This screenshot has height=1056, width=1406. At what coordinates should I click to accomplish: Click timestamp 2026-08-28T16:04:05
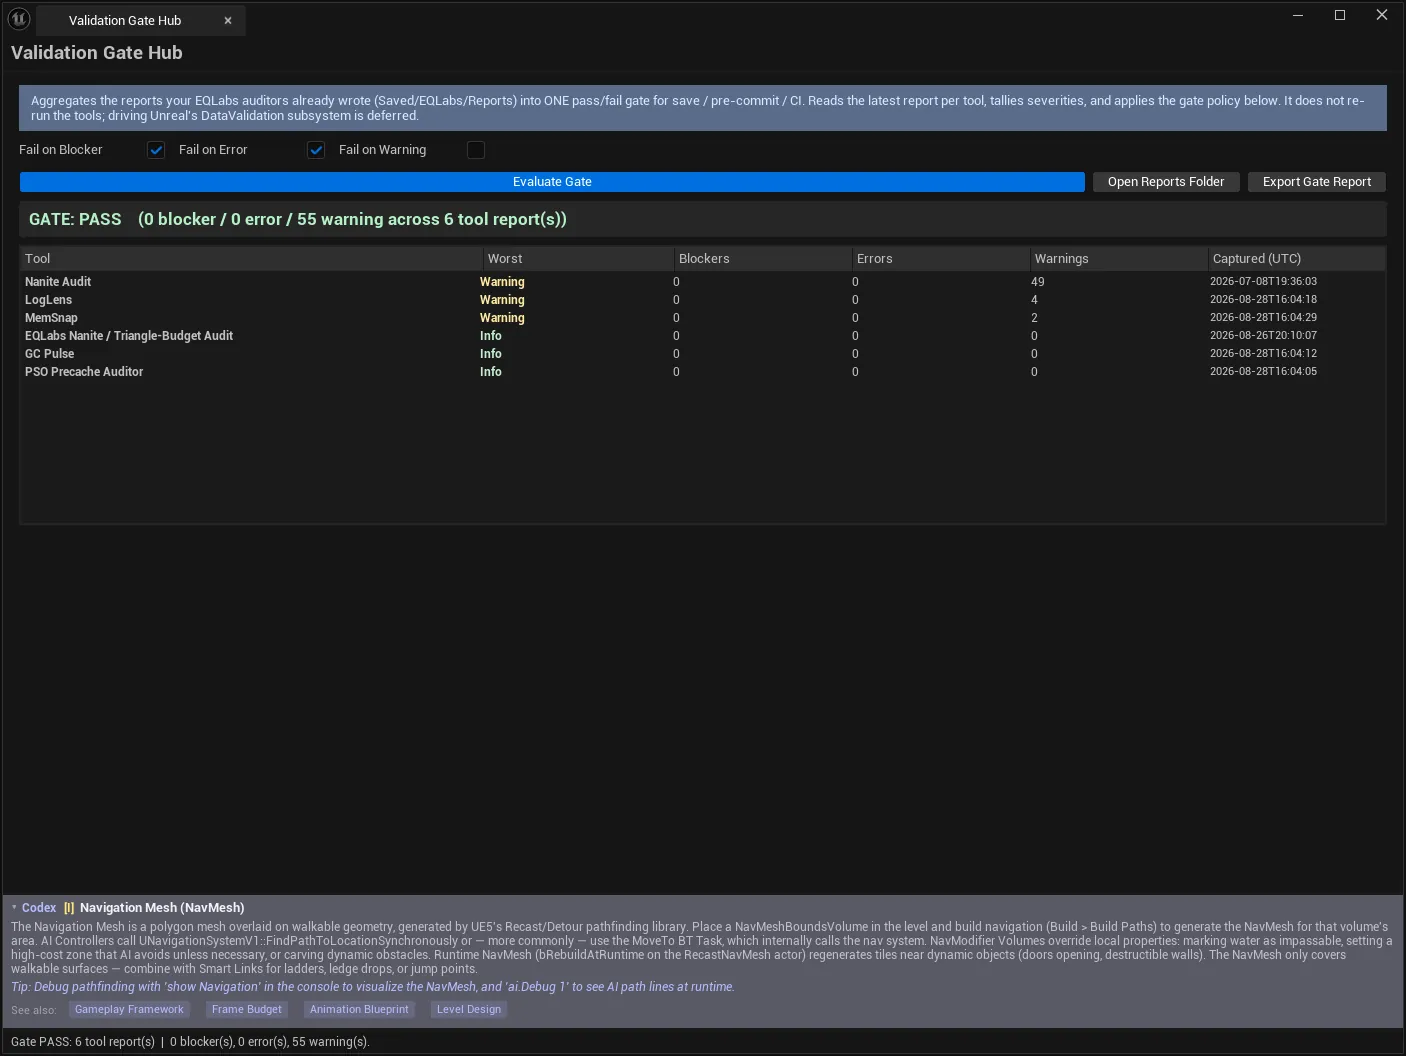(1263, 372)
